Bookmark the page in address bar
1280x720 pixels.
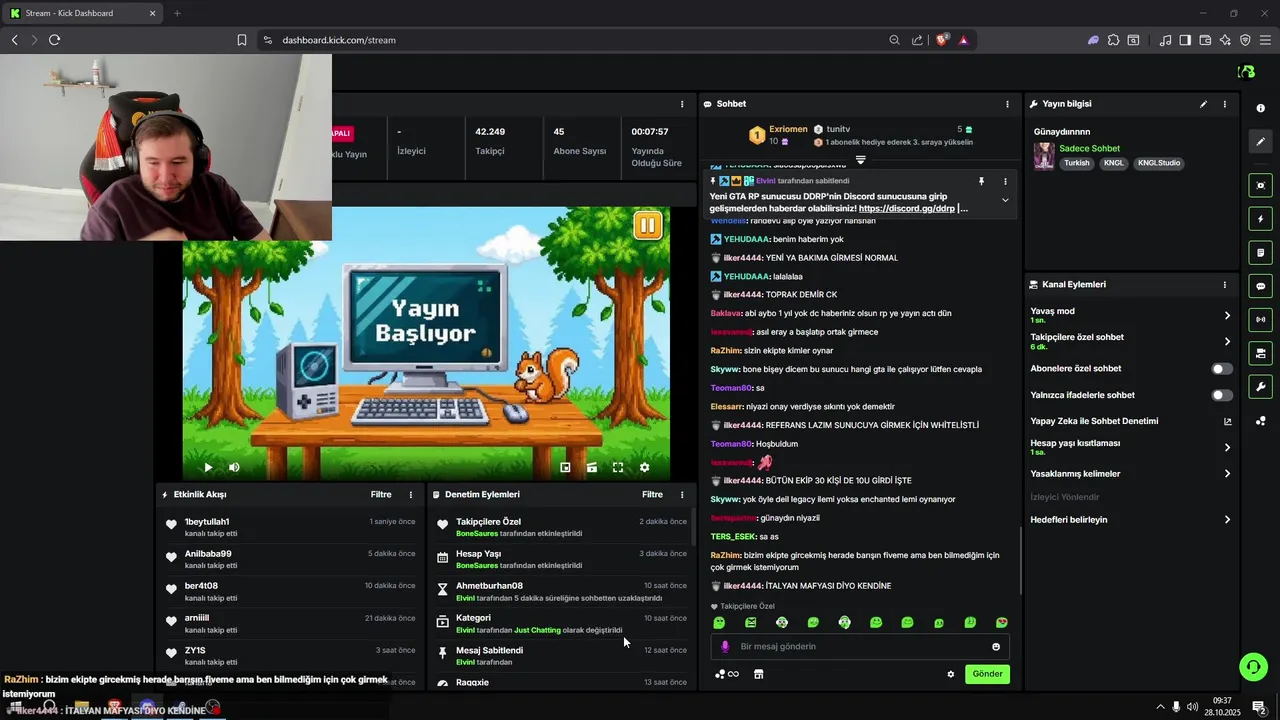point(242,40)
